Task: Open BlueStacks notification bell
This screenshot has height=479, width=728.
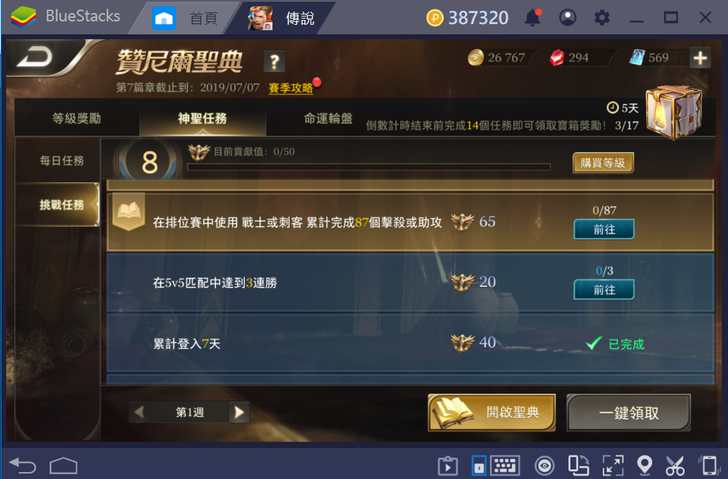Action: coord(533,18)
